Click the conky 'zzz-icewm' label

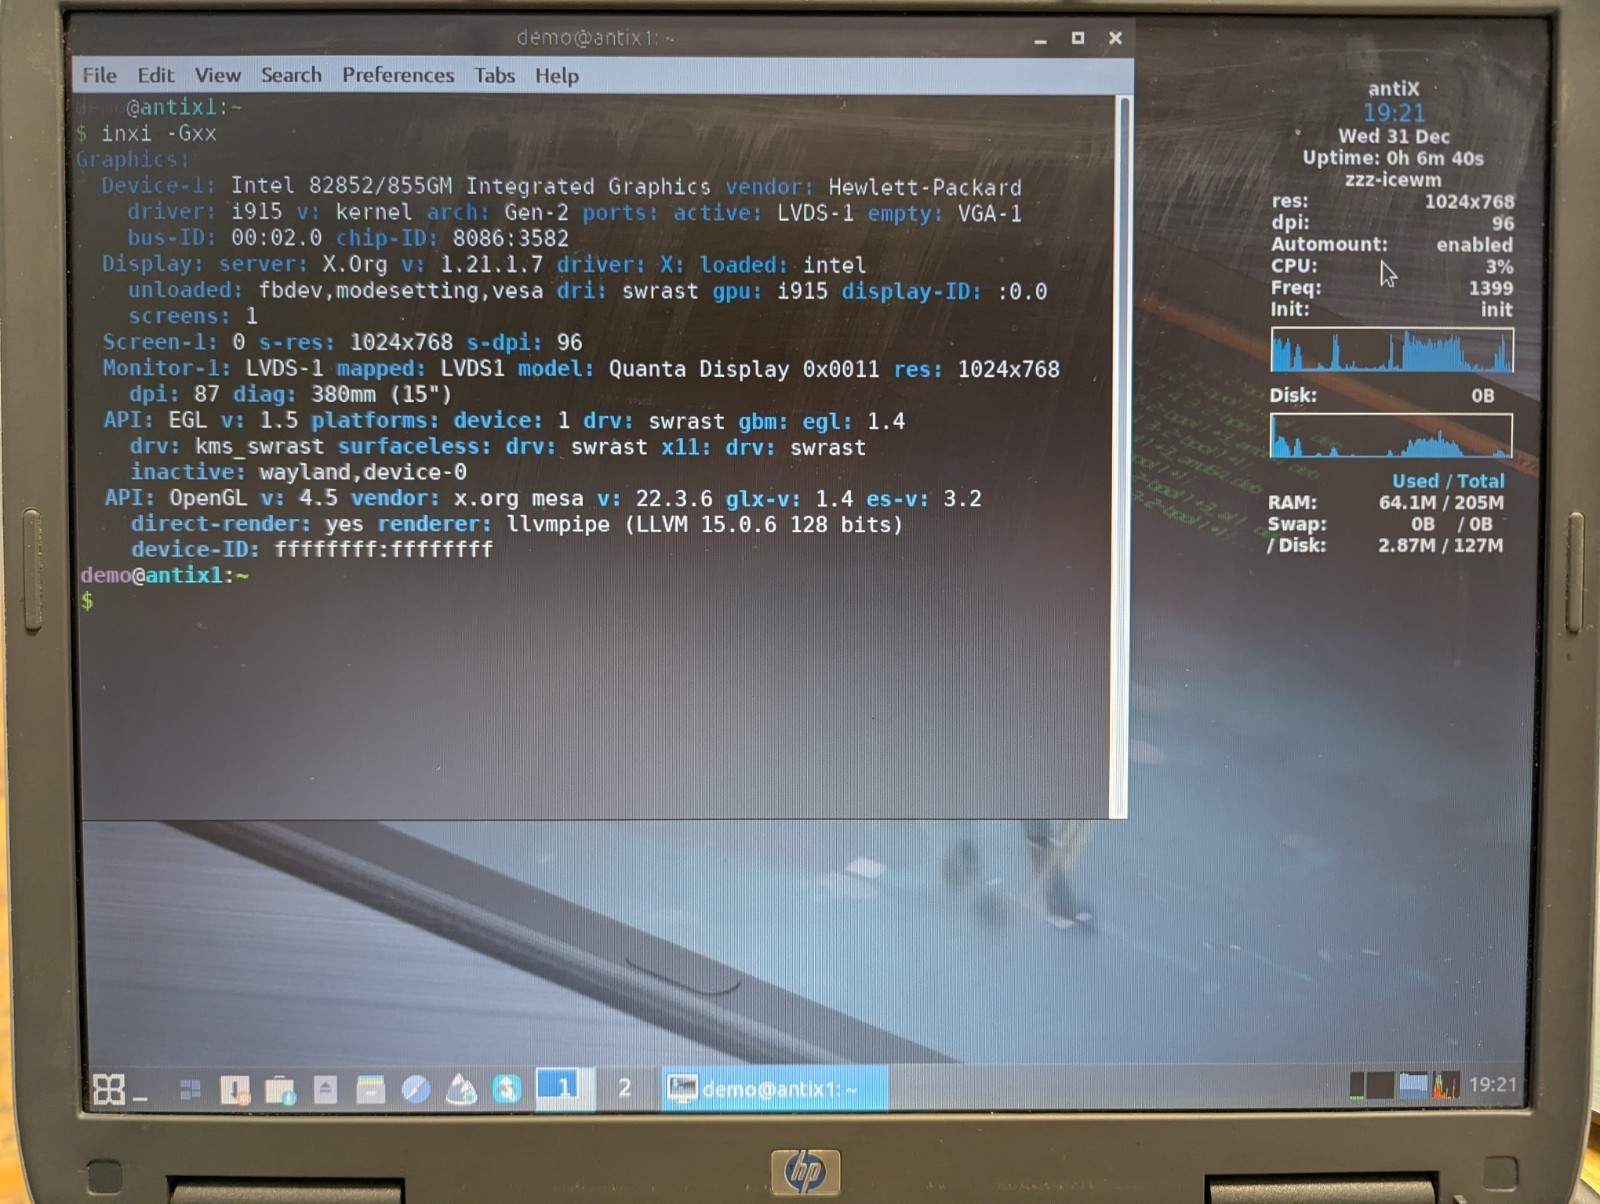[1392, 180]
